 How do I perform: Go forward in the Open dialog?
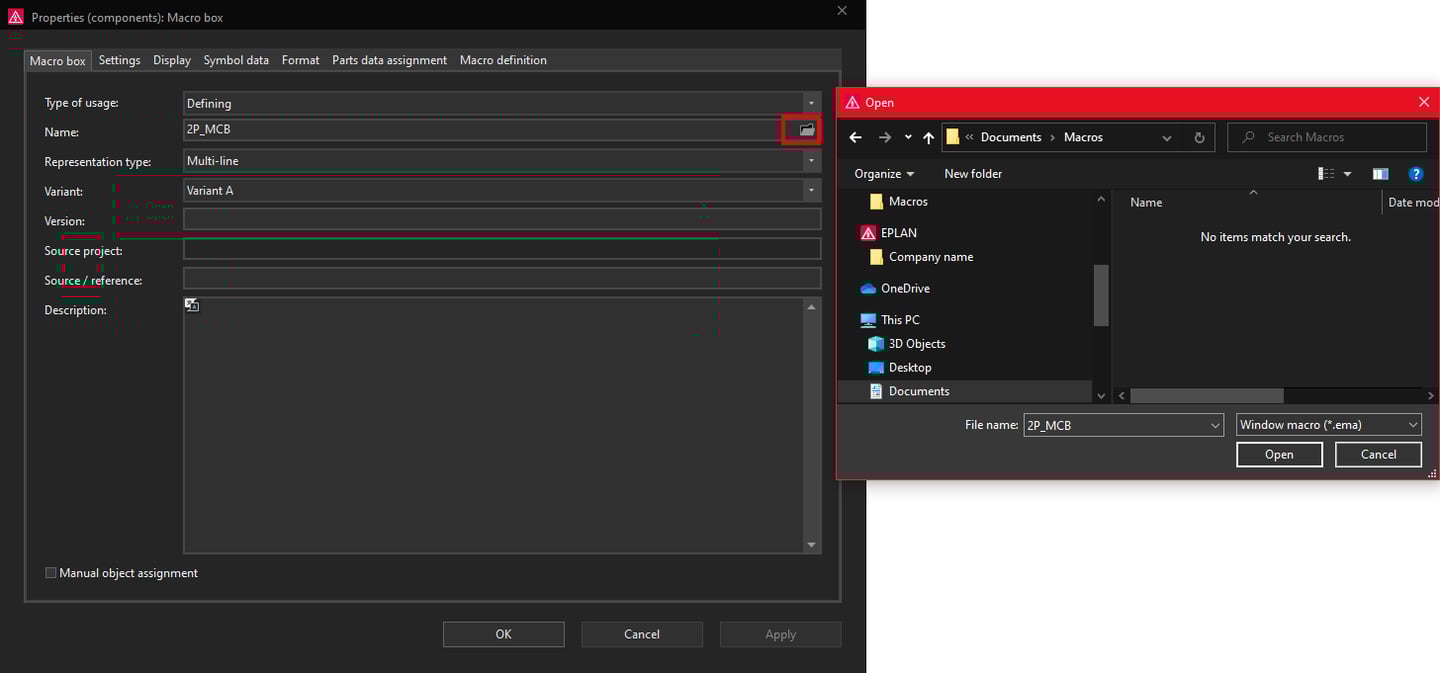884,137
